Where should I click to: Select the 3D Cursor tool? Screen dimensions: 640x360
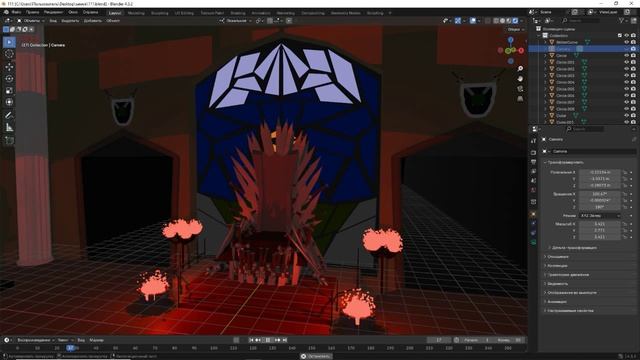point(9,54)
